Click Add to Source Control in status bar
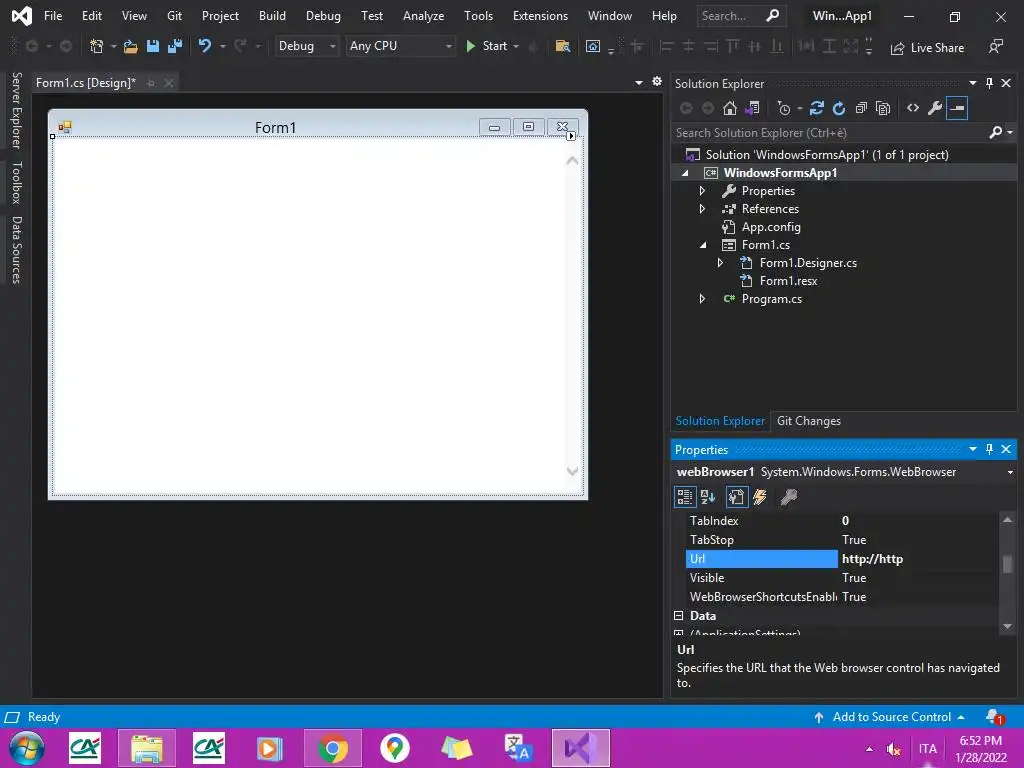Image resolution: width=1024 pixels, height=768 pixels. (x=891, y=717)
